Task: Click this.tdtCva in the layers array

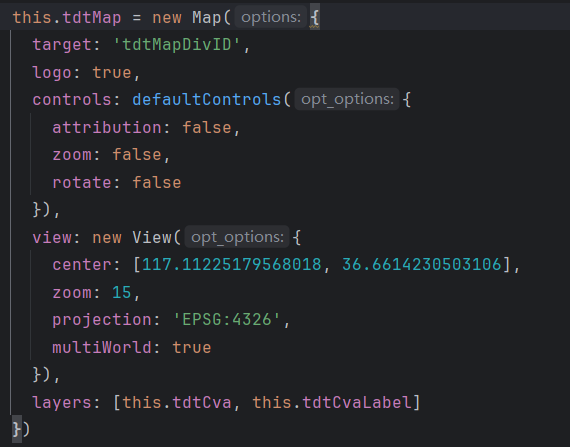Action: 177,403
